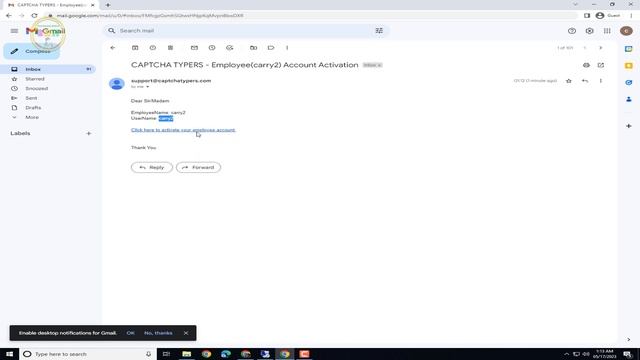640x360 pixels.
Task: Open Google apps grid icon
Action: (x=607, y=31)
